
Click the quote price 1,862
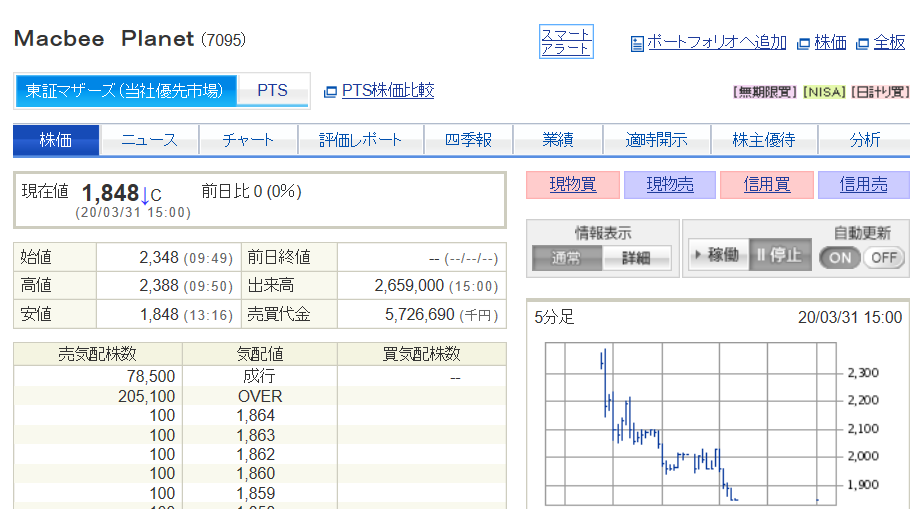[x=256, y=454]
